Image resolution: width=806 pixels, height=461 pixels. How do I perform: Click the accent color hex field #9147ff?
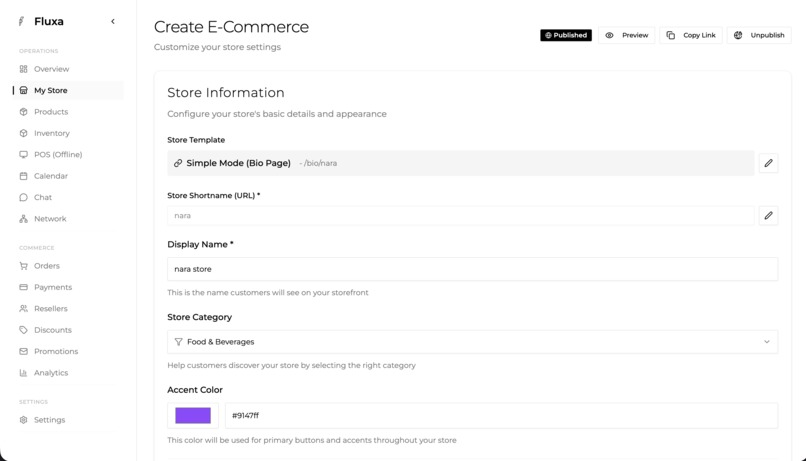click(501, 415)
